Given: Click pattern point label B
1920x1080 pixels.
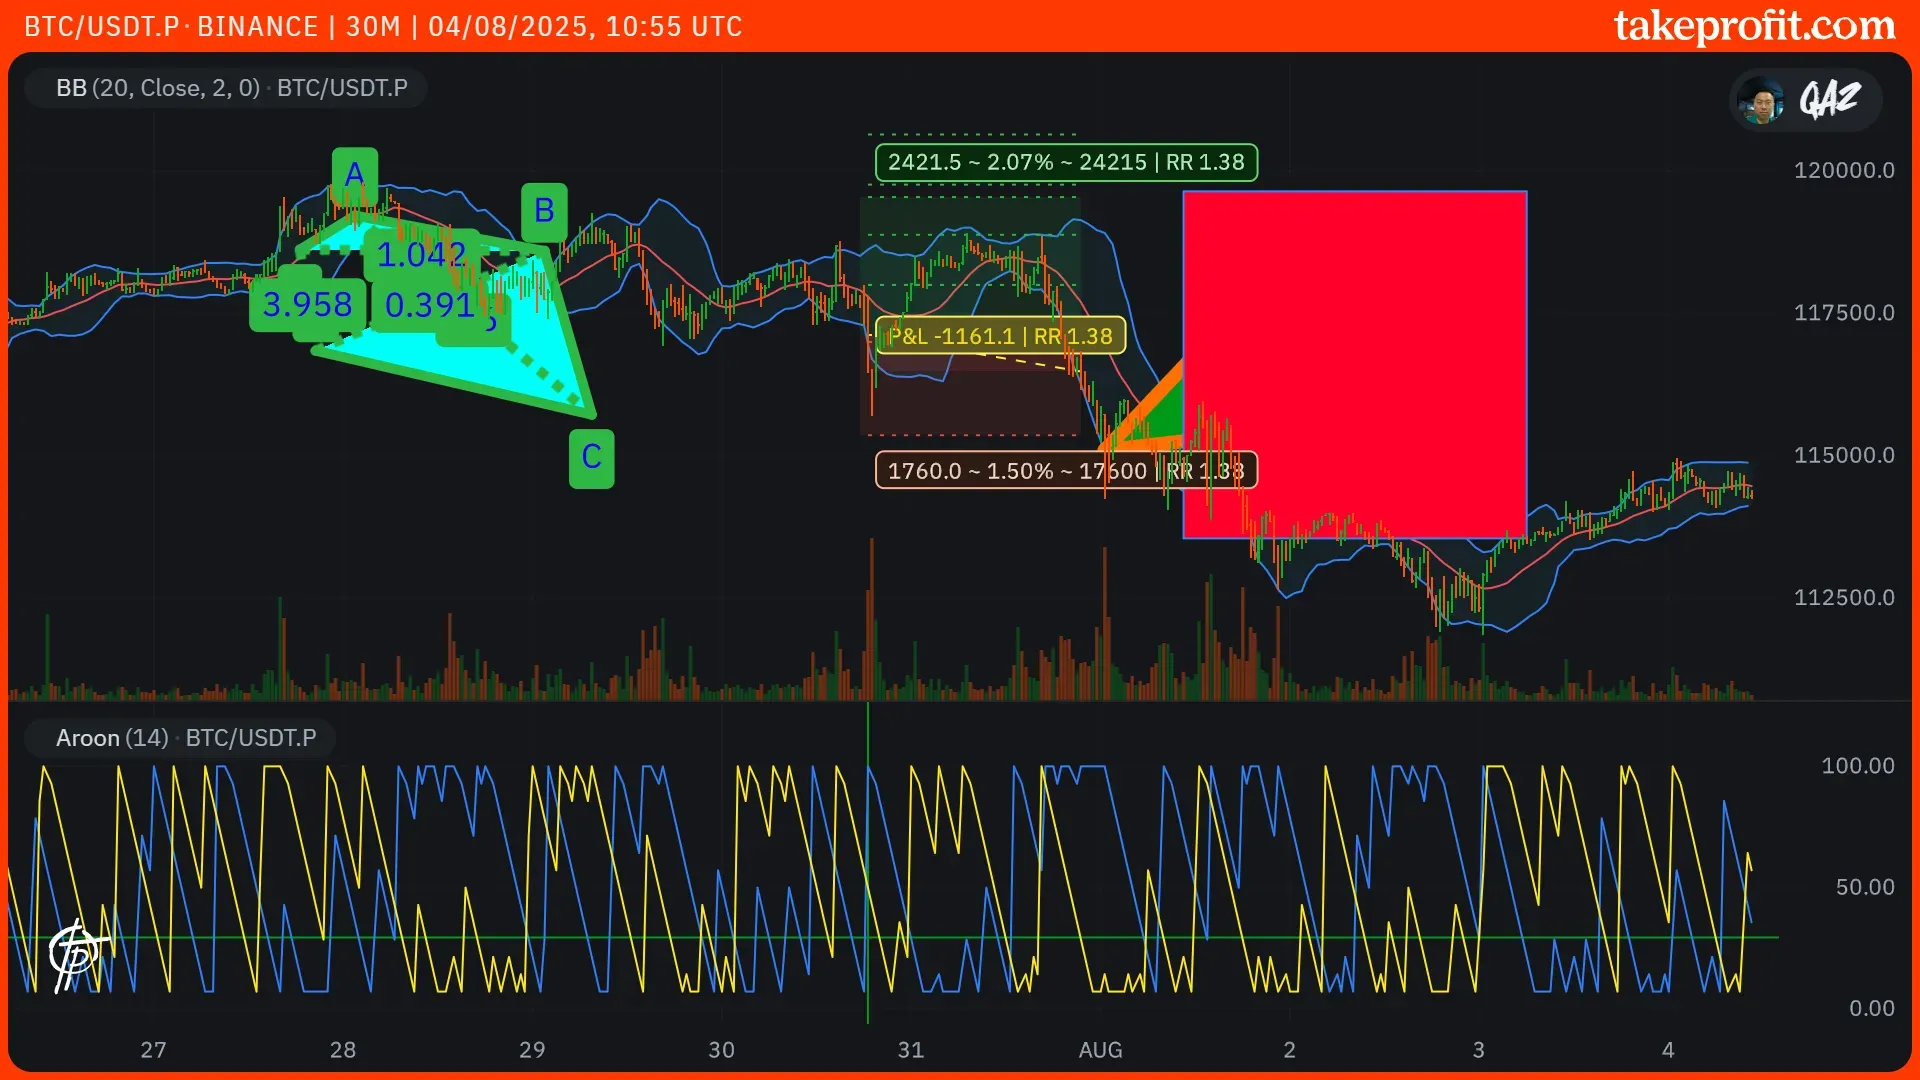Looking at the screenshot, I should (544, 211).
